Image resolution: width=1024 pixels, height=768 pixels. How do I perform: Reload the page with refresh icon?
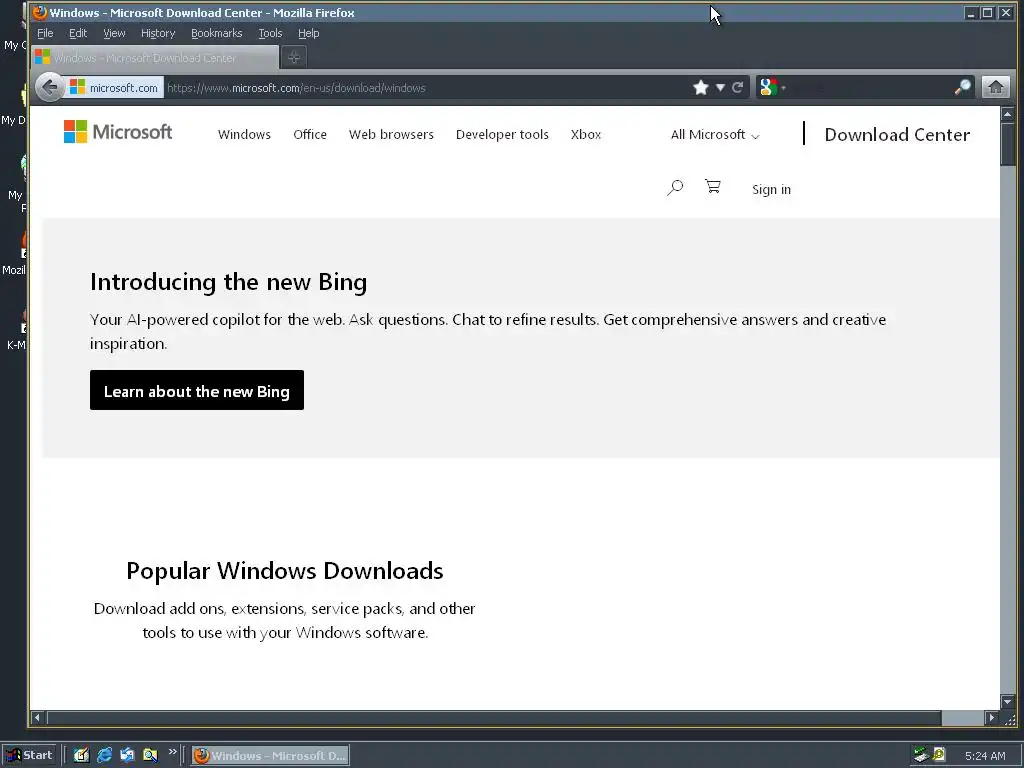tap(738, 88)
